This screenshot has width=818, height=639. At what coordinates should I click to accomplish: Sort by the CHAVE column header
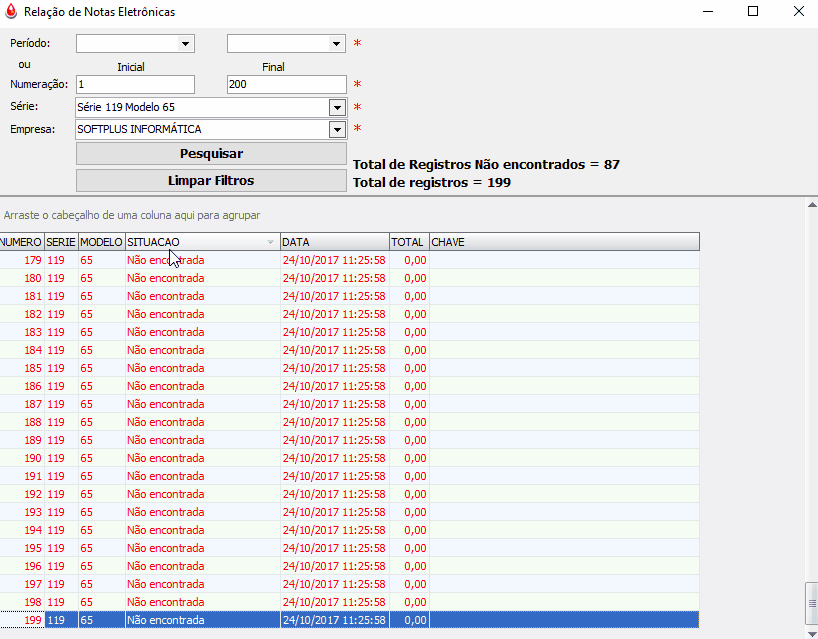(564, 242)
